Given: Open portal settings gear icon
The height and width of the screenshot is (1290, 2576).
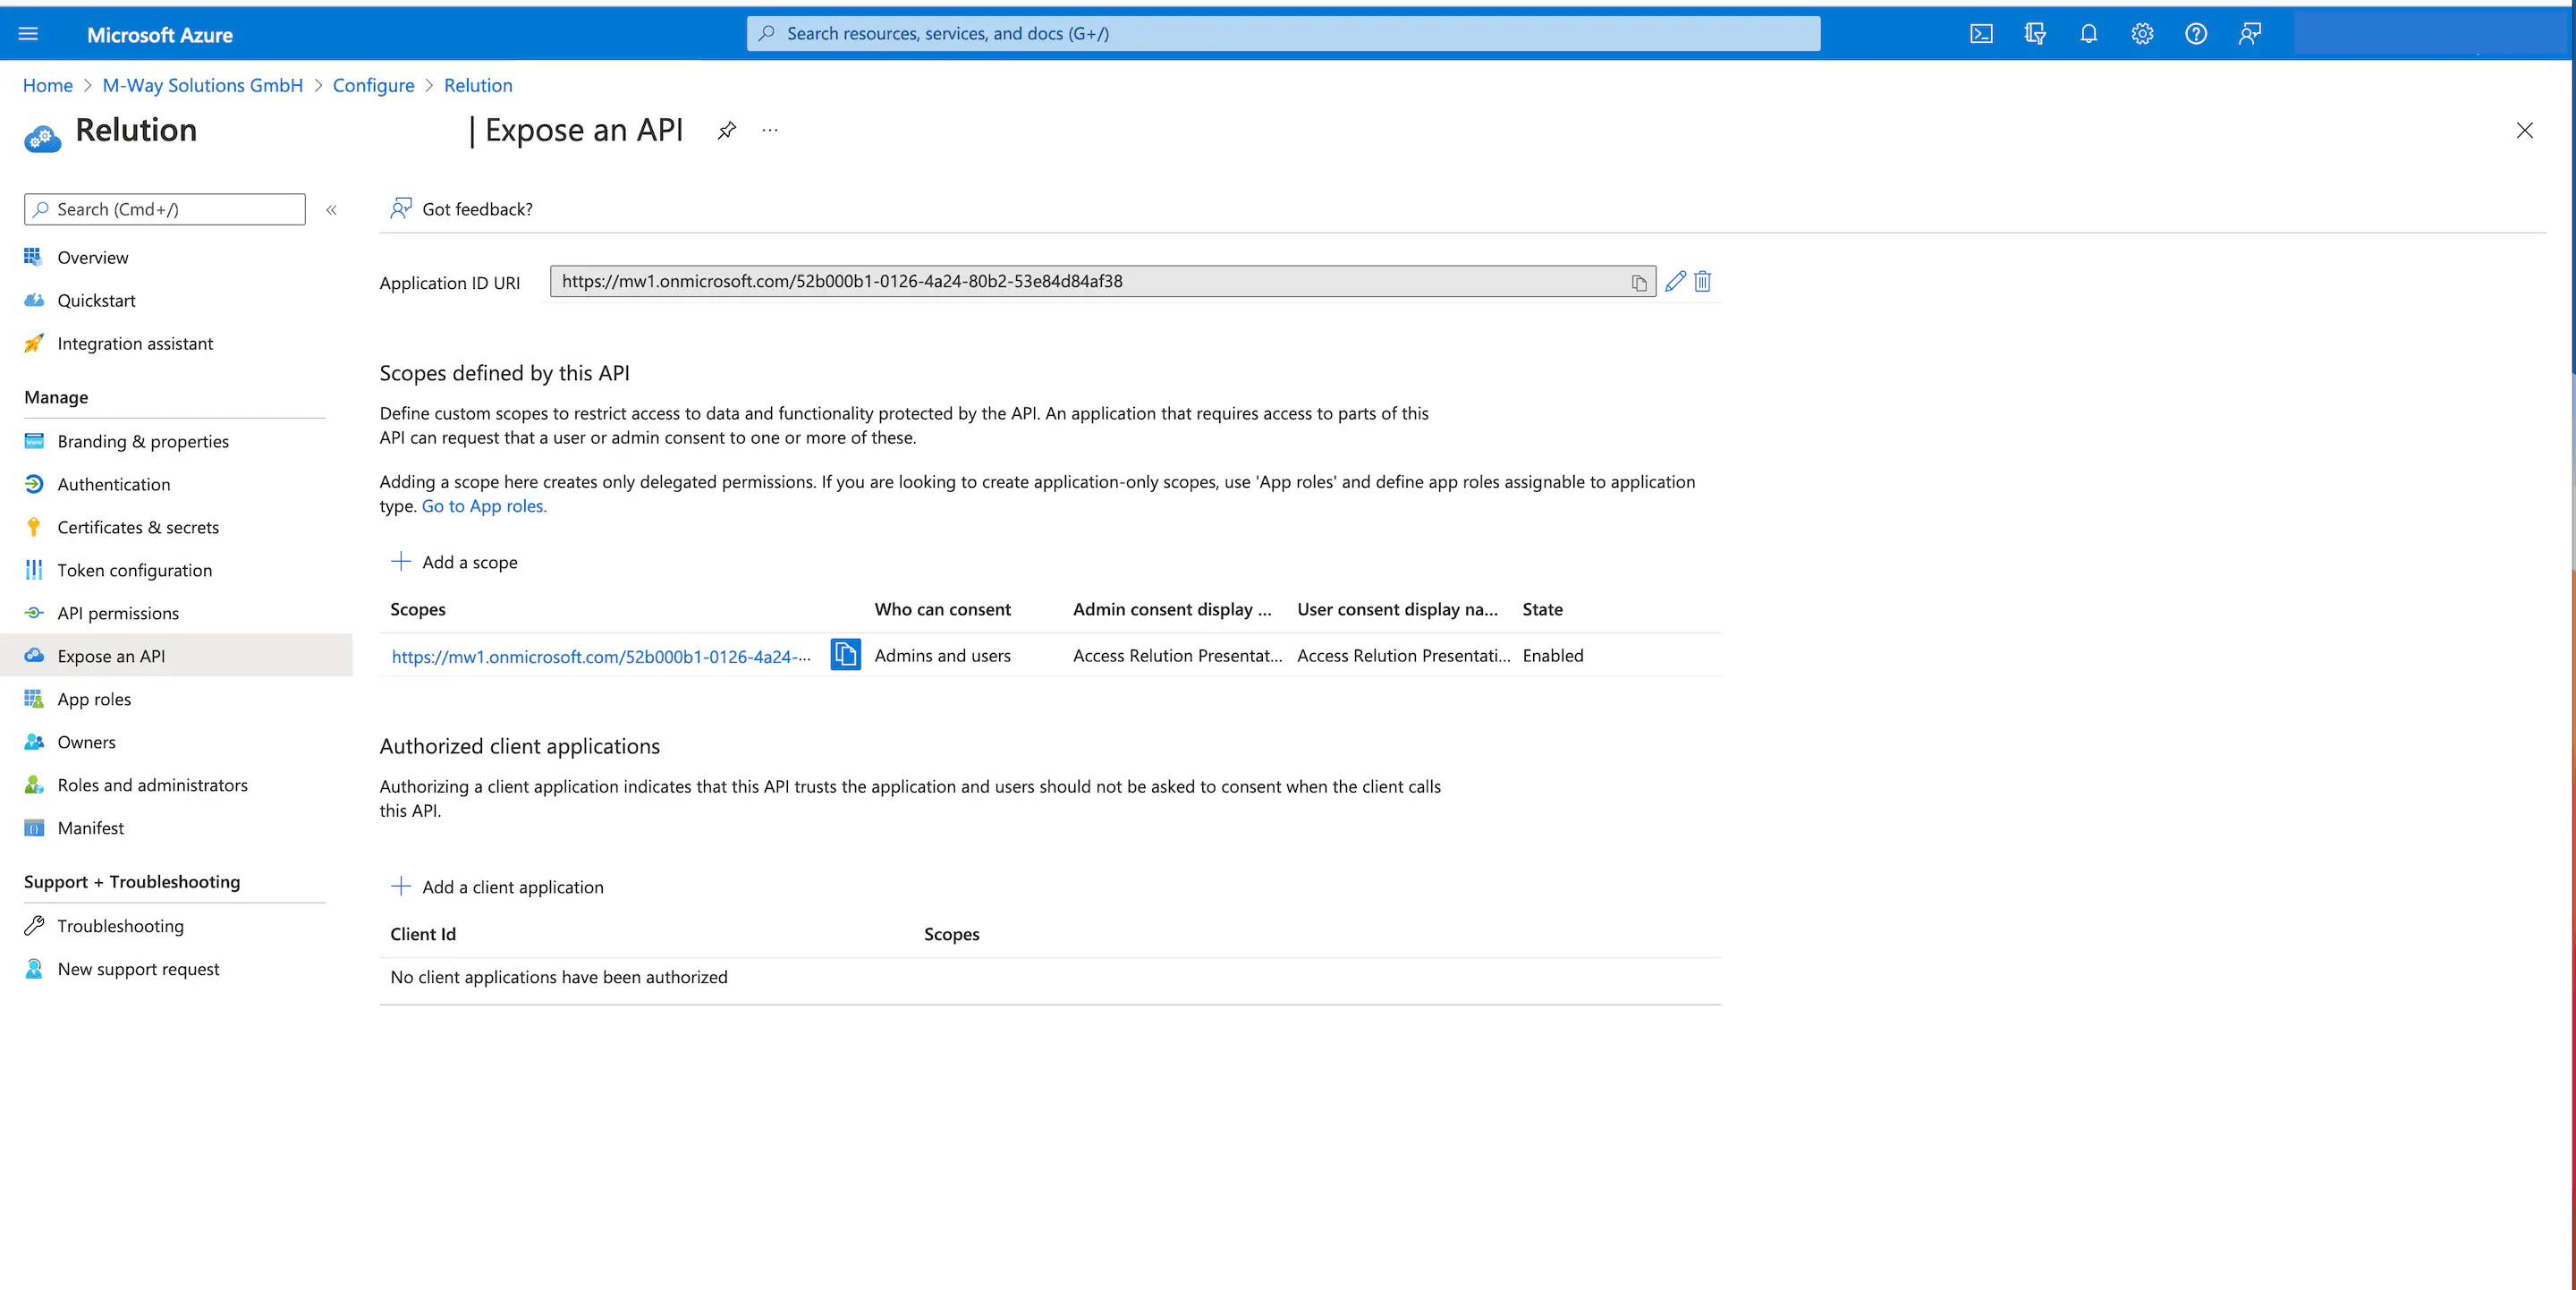Looking at the screenshot, I should 2141,34.
